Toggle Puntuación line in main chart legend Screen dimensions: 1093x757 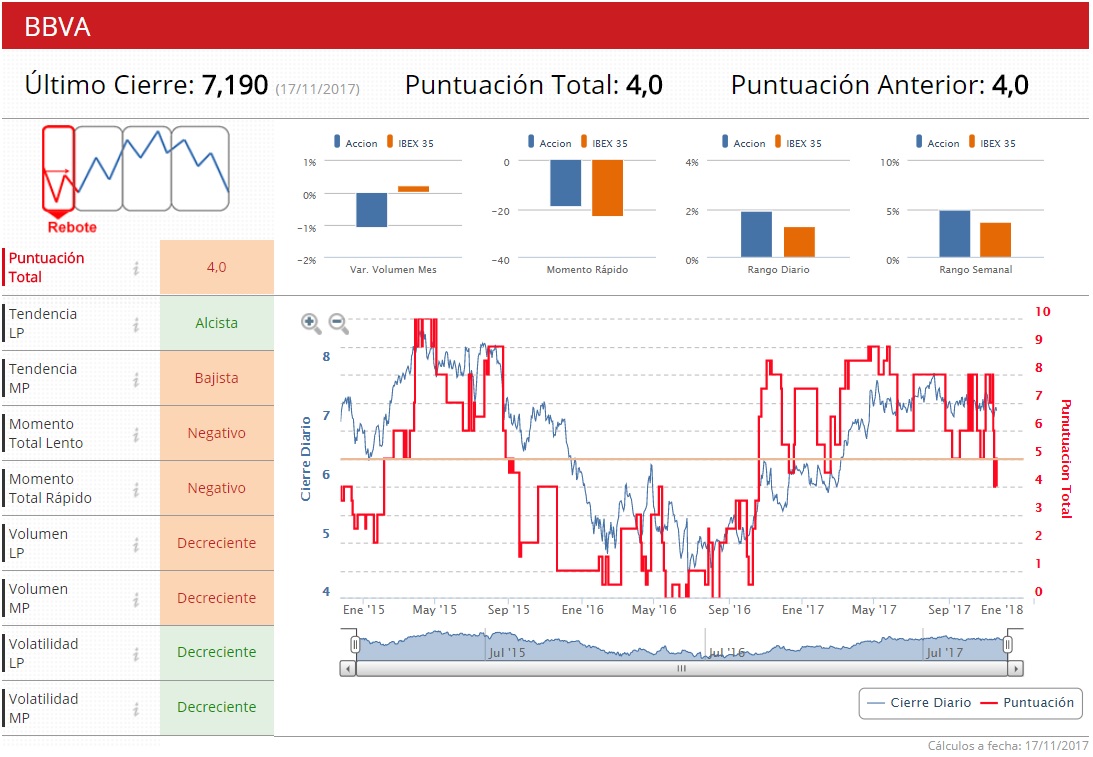[x=1027, y=703]
